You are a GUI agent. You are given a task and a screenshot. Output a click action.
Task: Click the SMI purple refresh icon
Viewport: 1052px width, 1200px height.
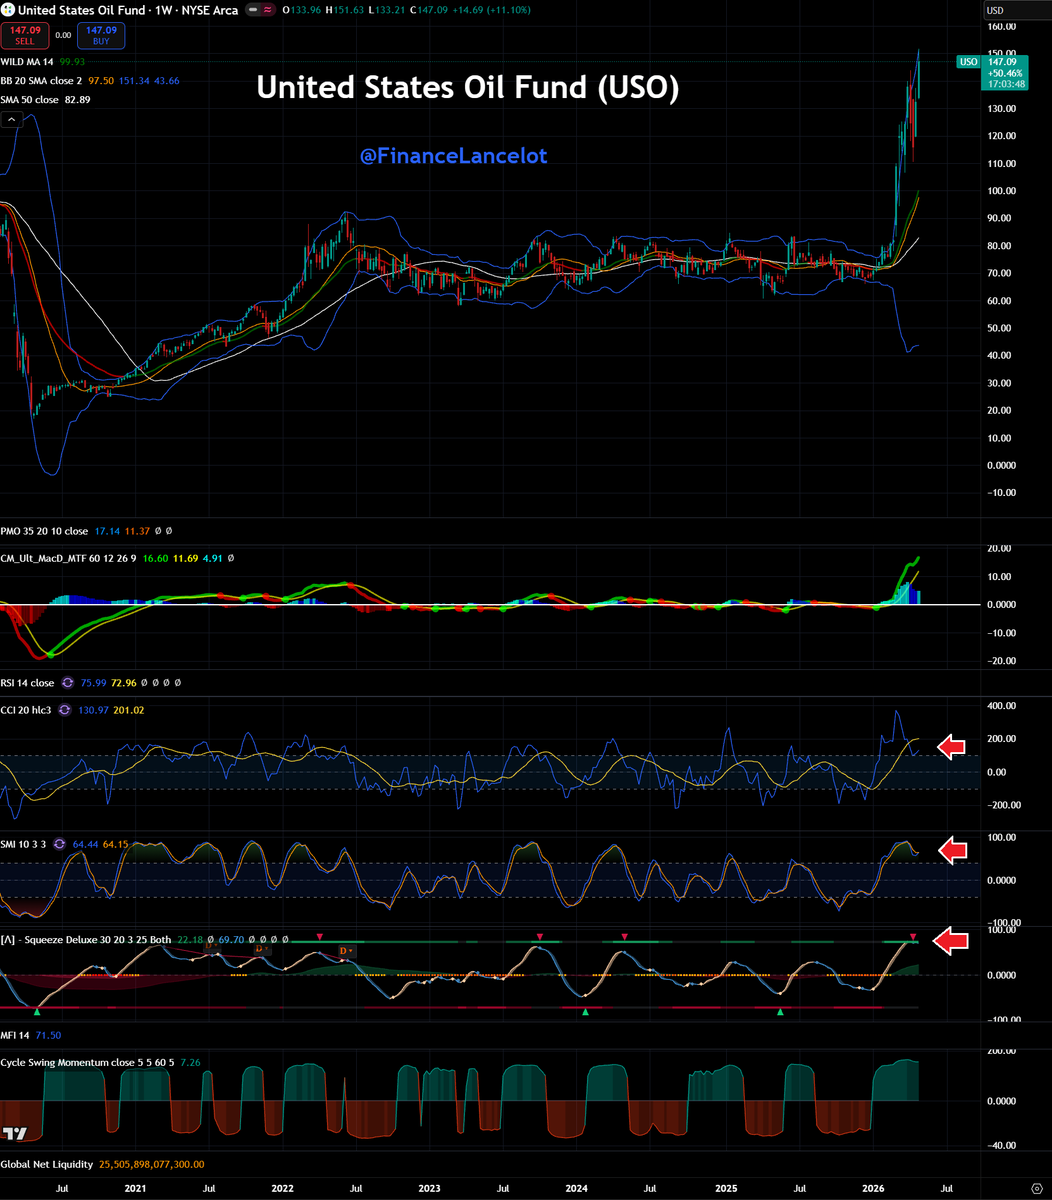(59, 843)
